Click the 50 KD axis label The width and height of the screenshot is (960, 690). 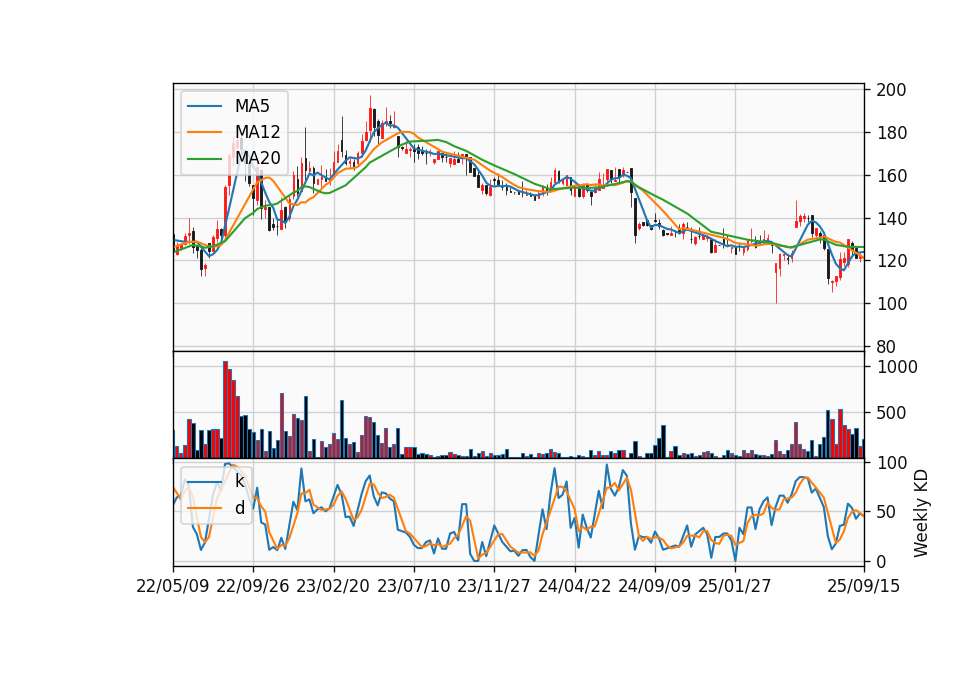point(887,511)
